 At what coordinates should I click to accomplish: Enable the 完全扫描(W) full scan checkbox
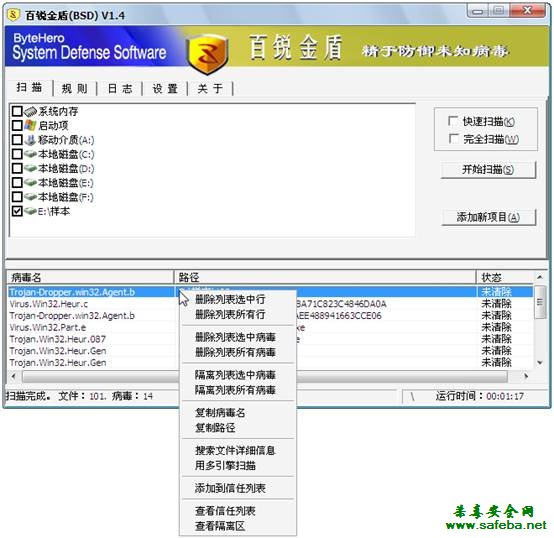pyautogui.click(x=453, y=138)
